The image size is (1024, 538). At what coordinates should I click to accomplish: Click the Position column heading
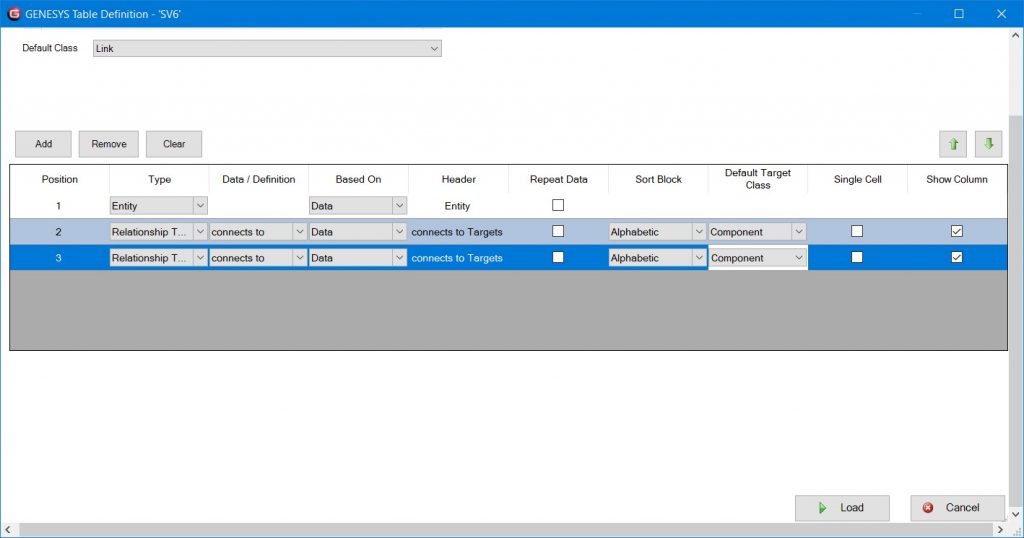click(x=59, y=180)
